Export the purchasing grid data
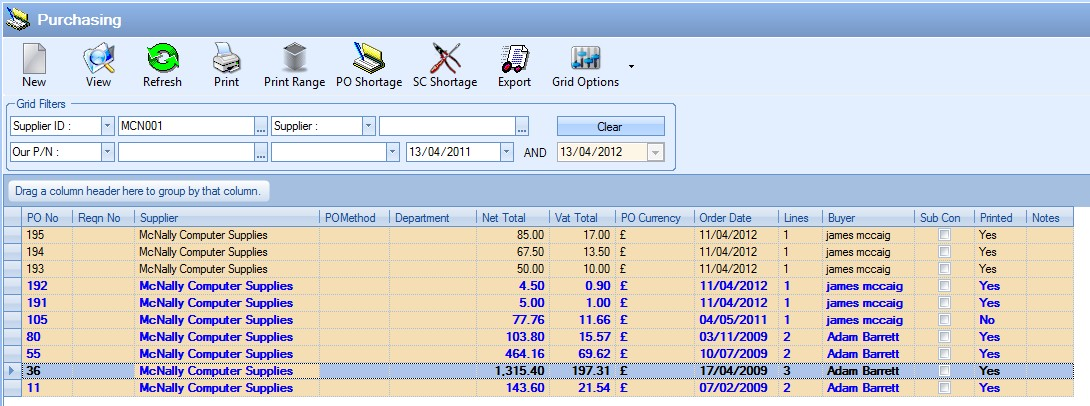 point(514,66)
